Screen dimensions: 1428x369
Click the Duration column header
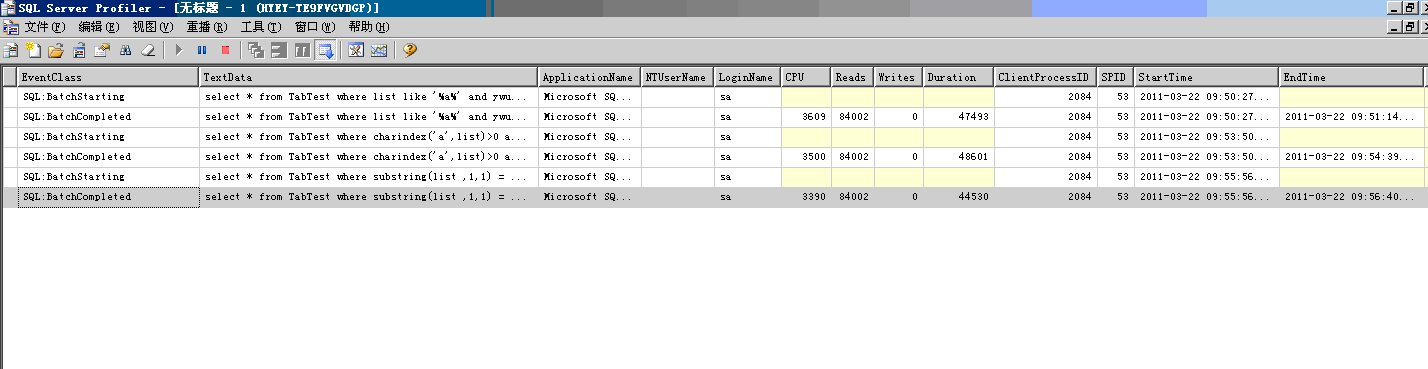[959, 77]
